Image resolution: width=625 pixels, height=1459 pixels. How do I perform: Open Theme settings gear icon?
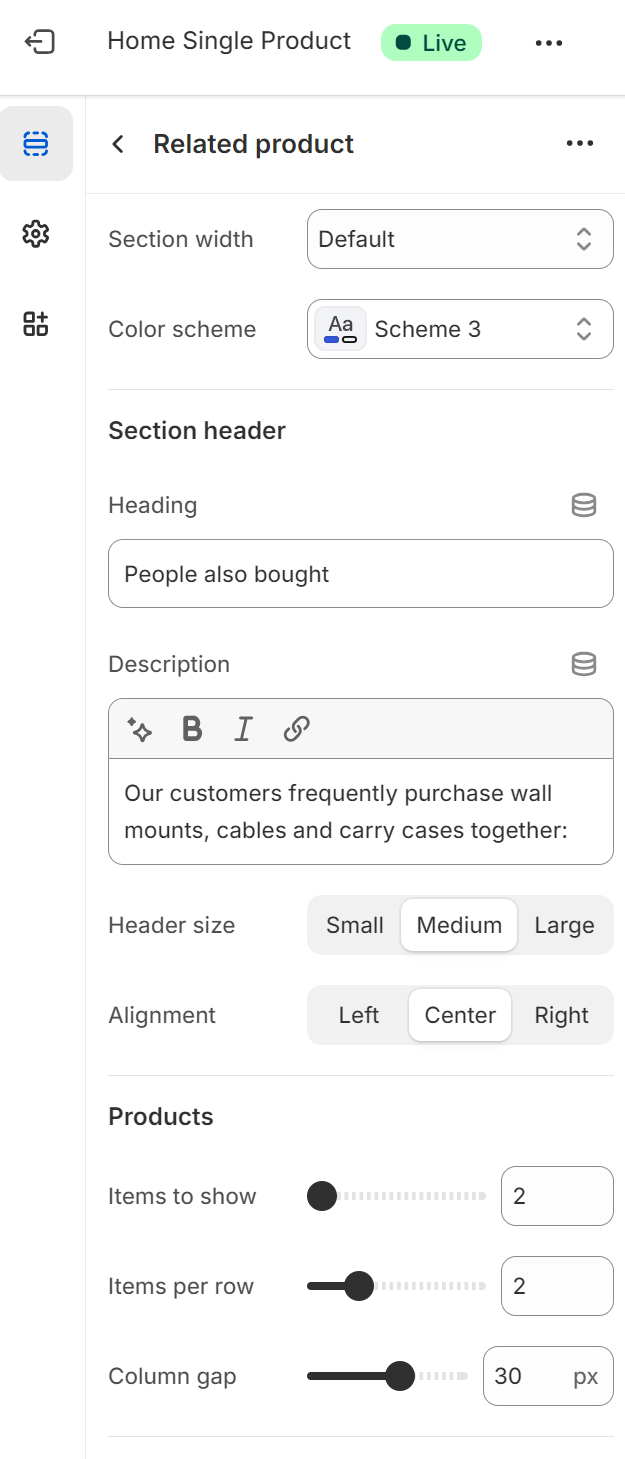tap(37, 234)
